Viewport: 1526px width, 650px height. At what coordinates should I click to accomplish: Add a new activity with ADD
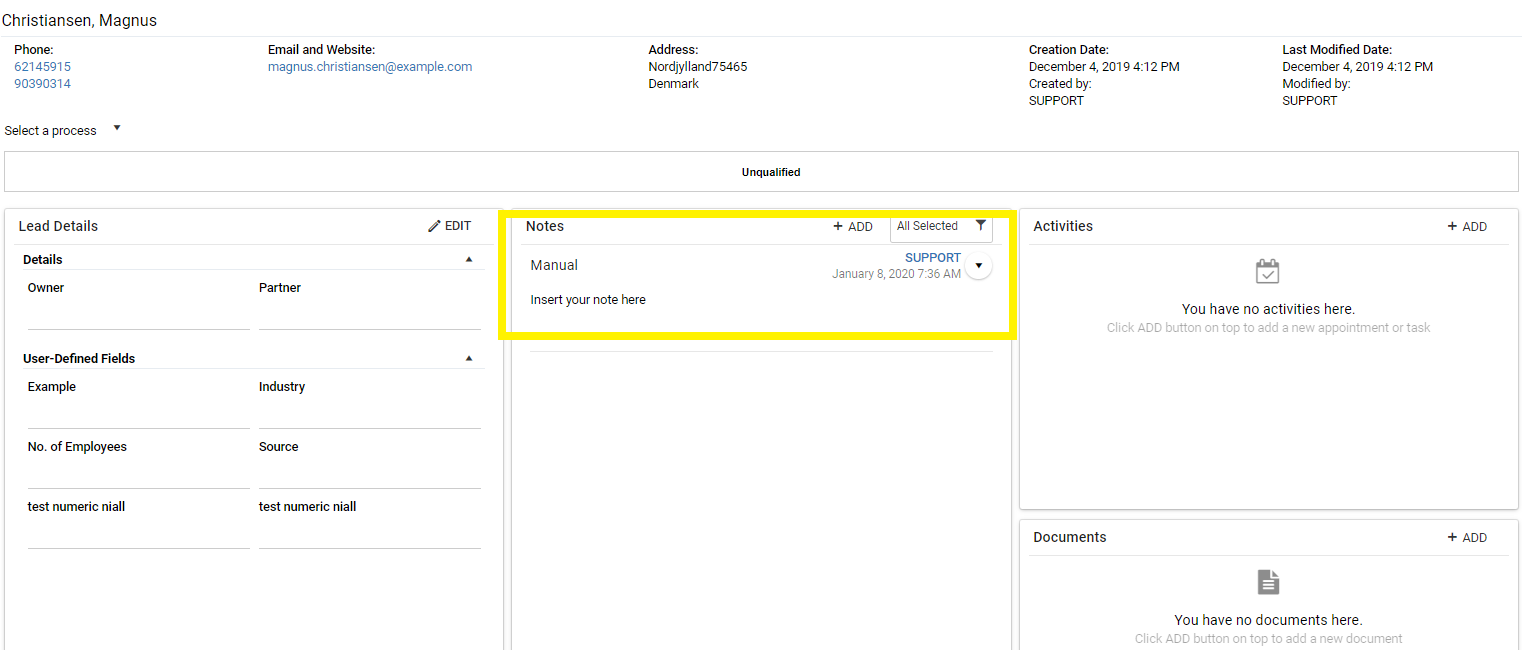[1467, 227]
